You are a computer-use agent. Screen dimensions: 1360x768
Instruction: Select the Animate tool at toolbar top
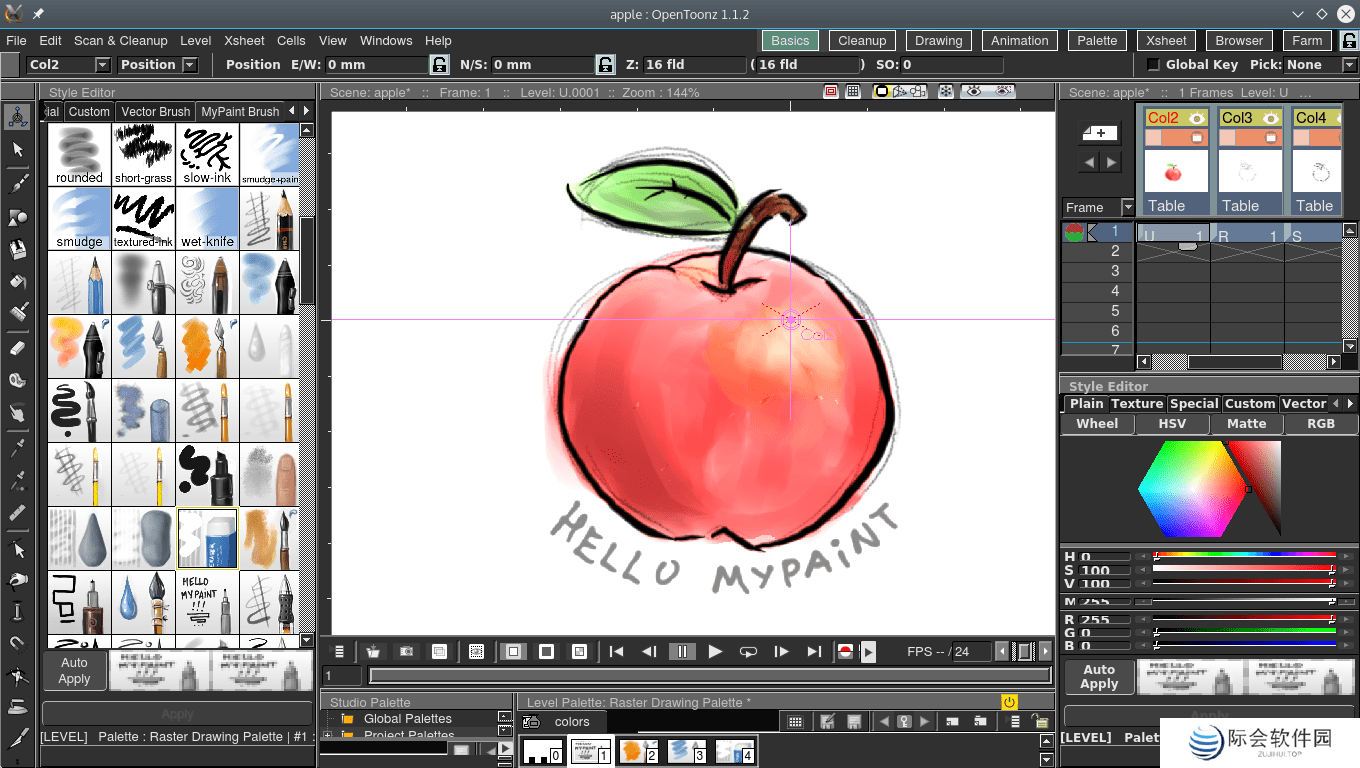tap(16, 116)
